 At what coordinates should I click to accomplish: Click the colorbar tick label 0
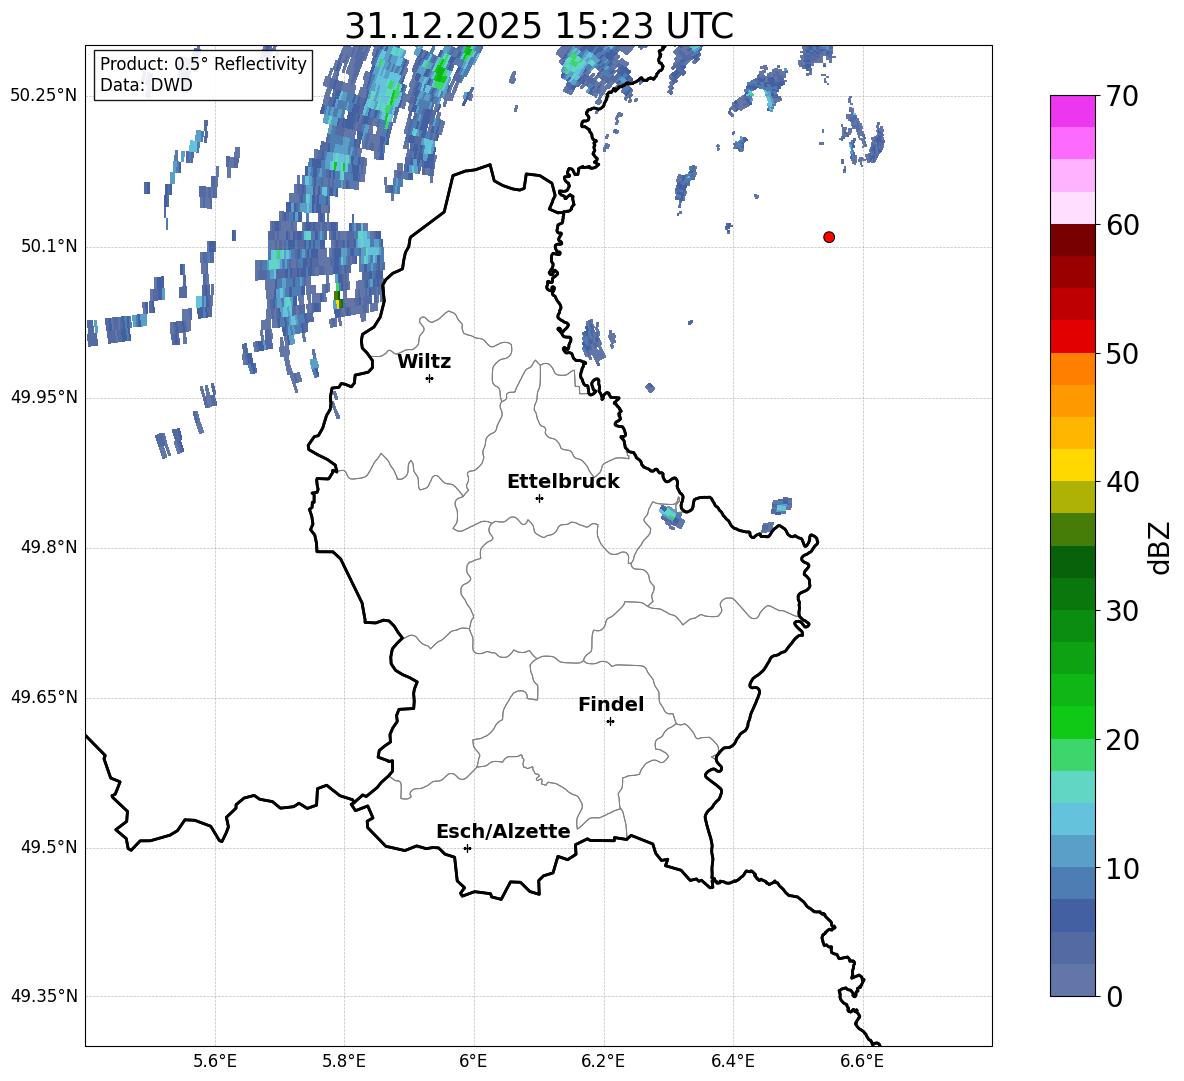pos(1114,996)
